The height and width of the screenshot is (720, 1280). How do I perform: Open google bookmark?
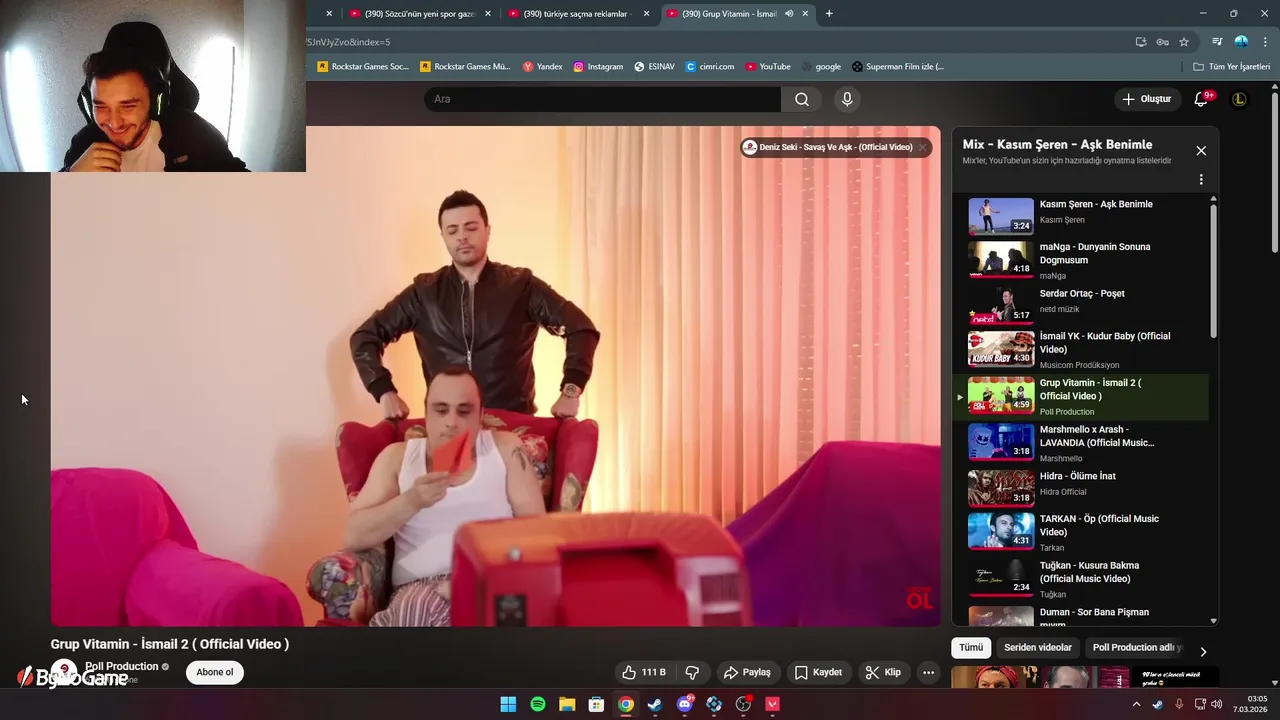(821, 67)
